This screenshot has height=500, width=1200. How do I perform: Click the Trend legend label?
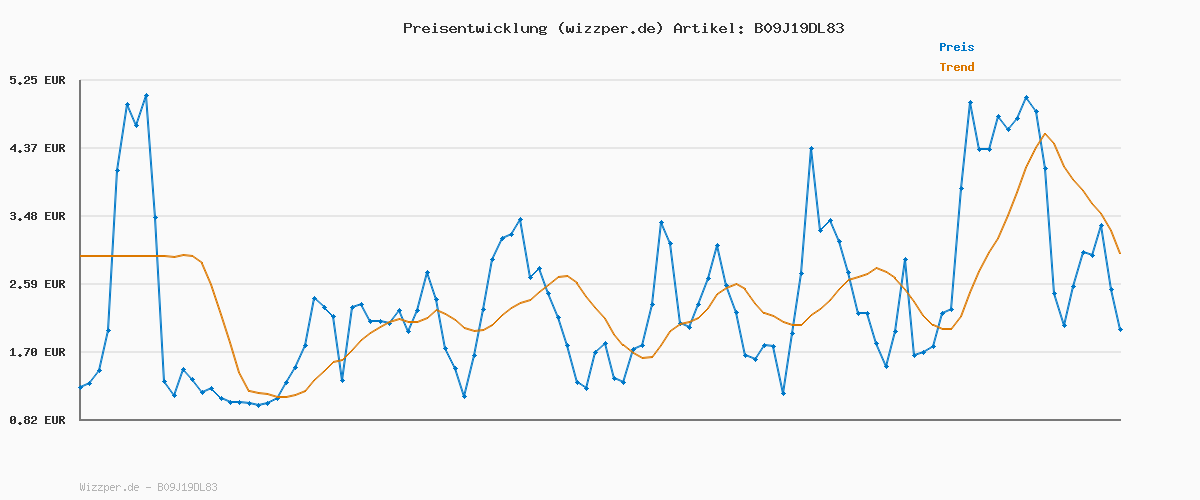pyautogui.click(x=956, y=67)
